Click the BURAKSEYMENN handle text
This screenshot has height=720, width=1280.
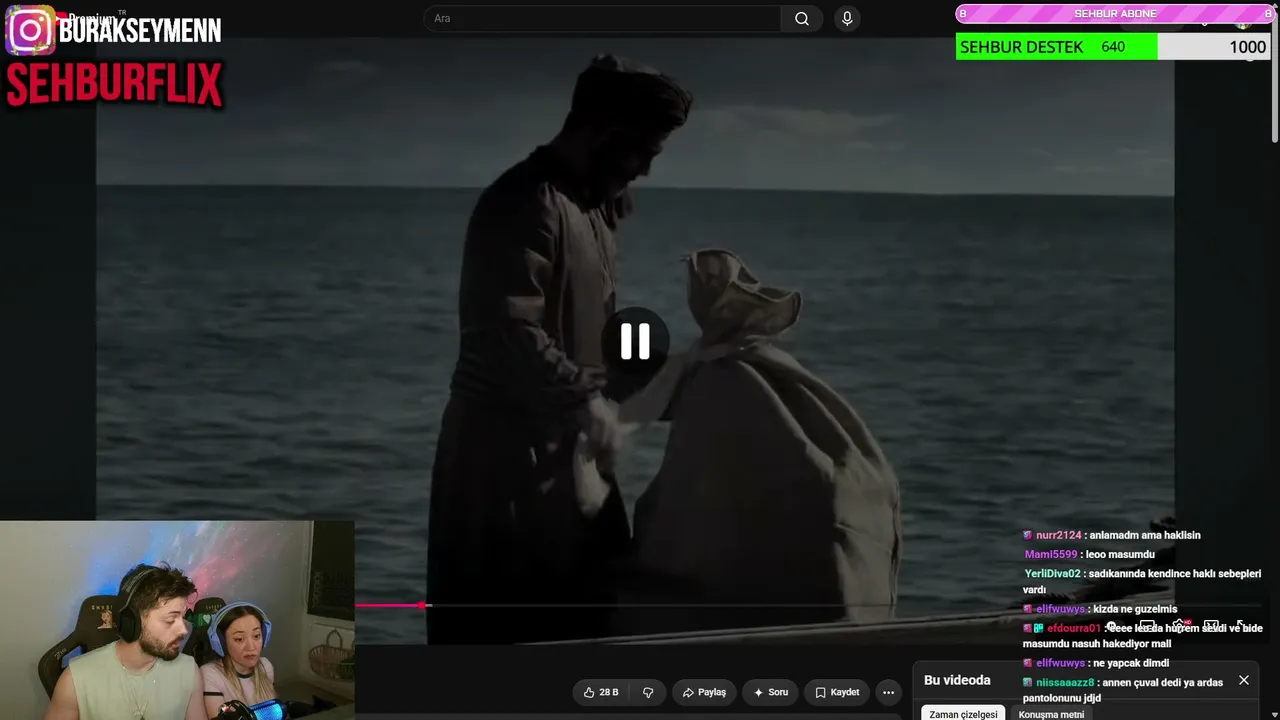pyautogui.click(x=140, y=31)
